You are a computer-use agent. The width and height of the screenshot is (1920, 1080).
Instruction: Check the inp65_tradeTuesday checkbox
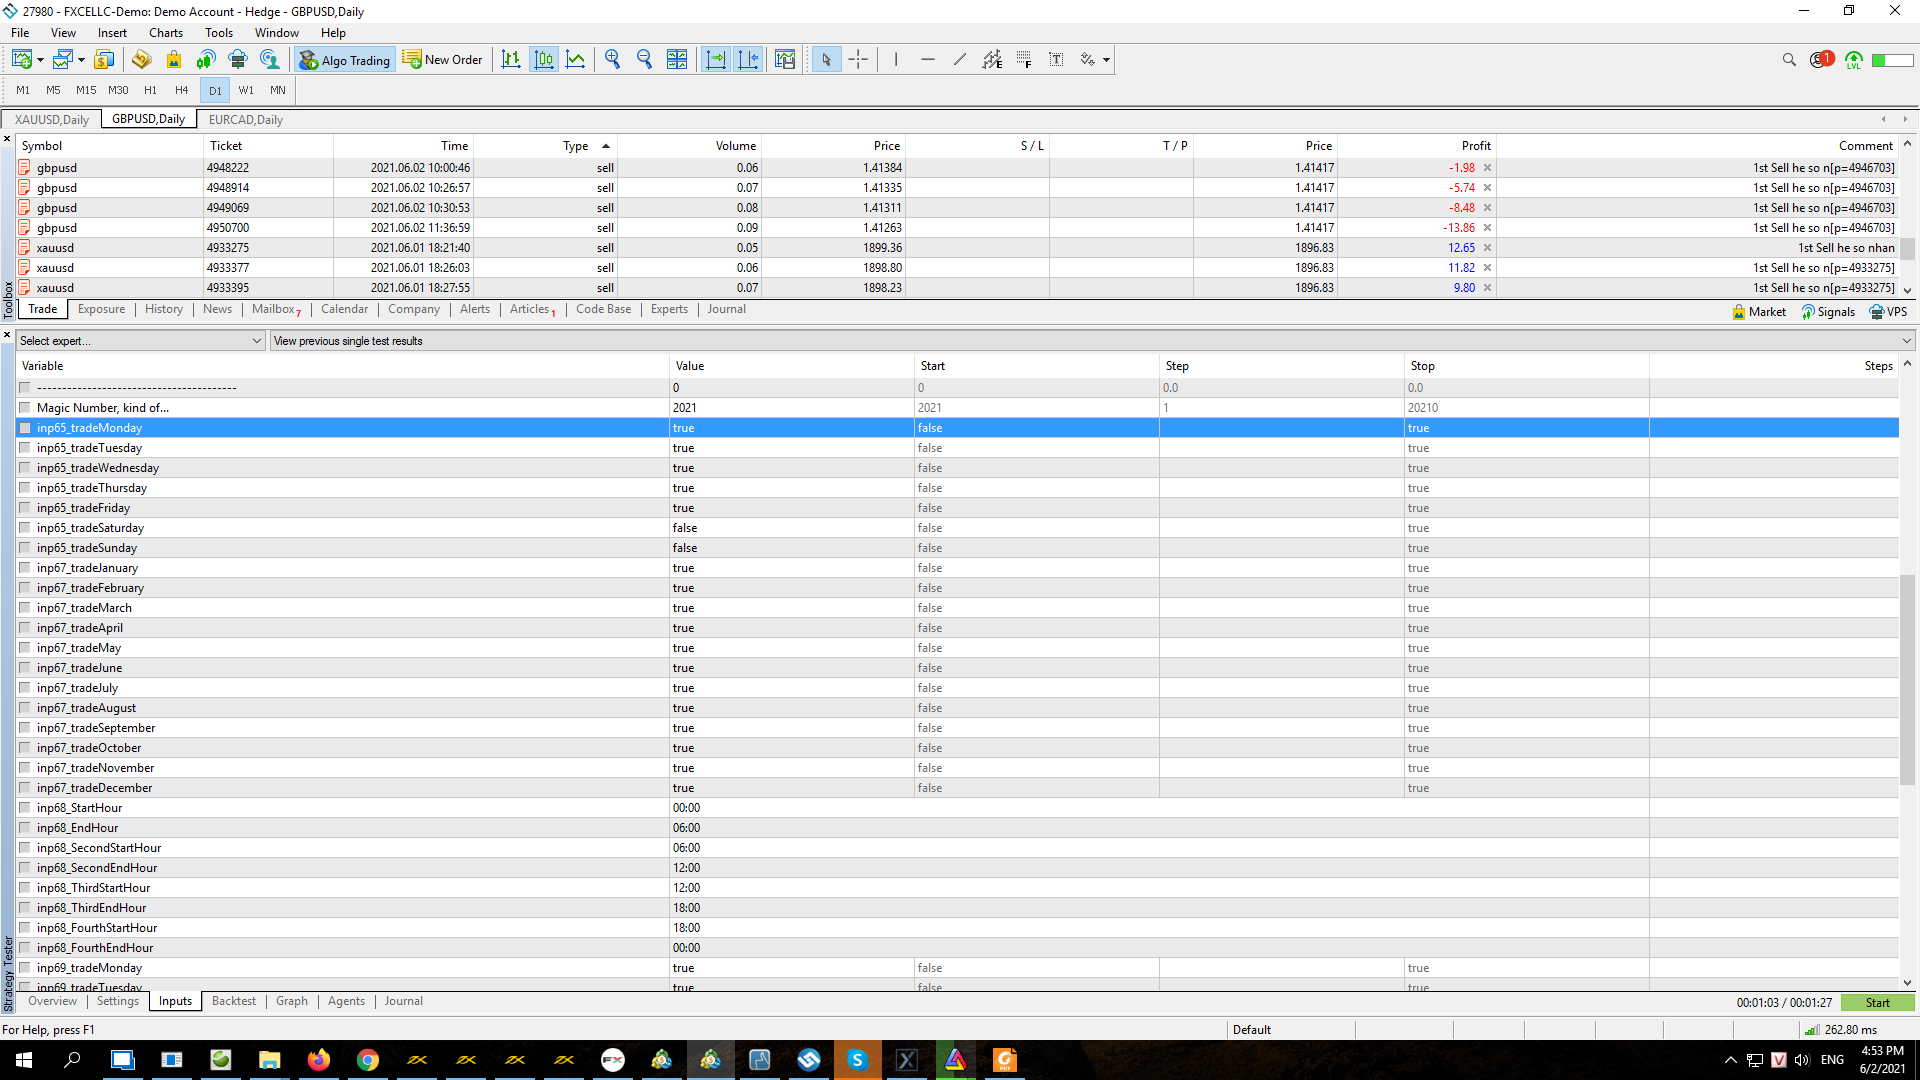click(25, 448)
